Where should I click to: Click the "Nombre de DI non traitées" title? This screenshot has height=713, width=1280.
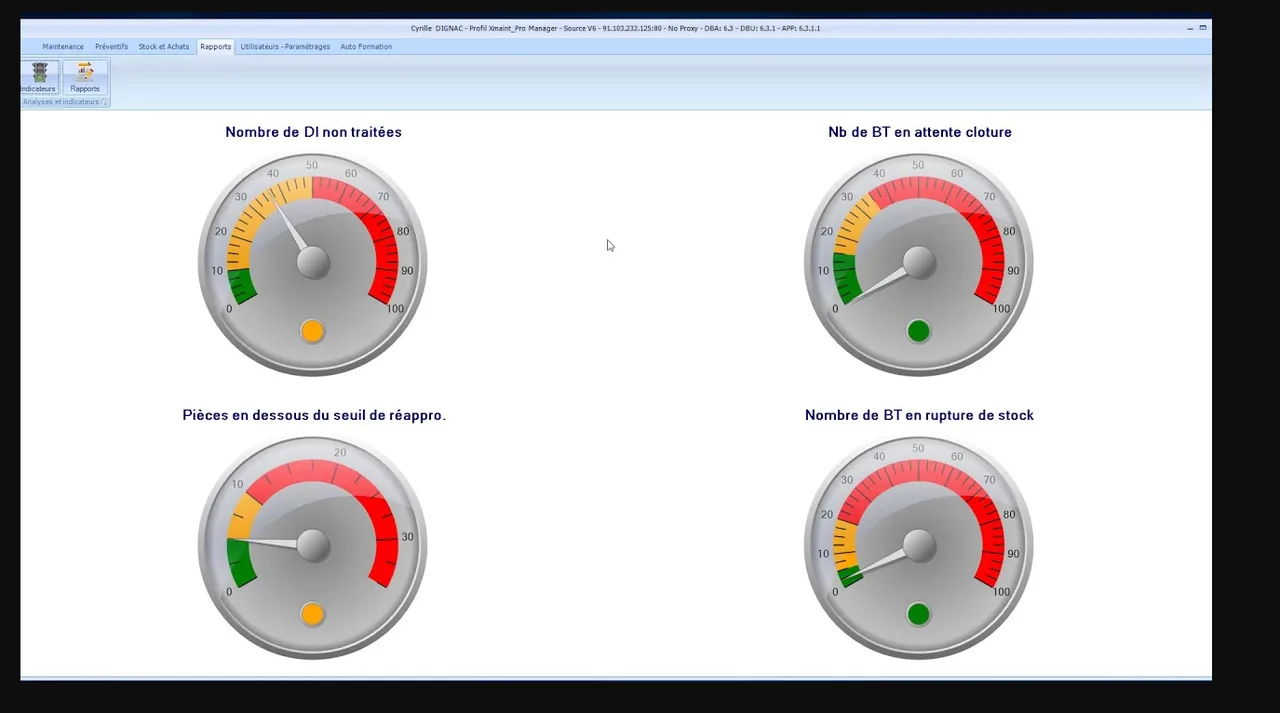[313, 132]
